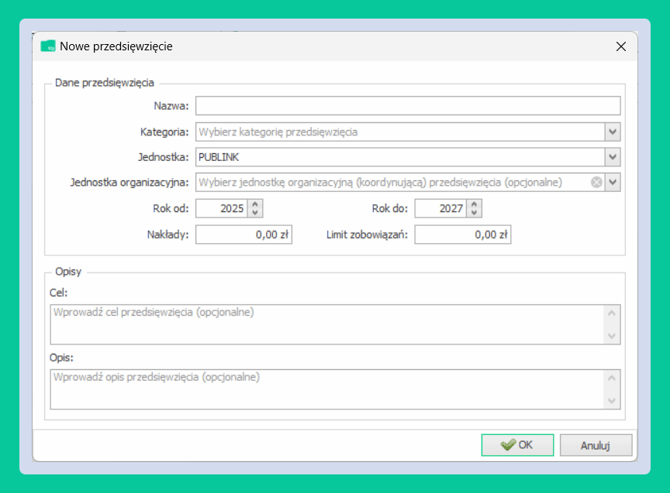Increase the Rok do year value

474,204
